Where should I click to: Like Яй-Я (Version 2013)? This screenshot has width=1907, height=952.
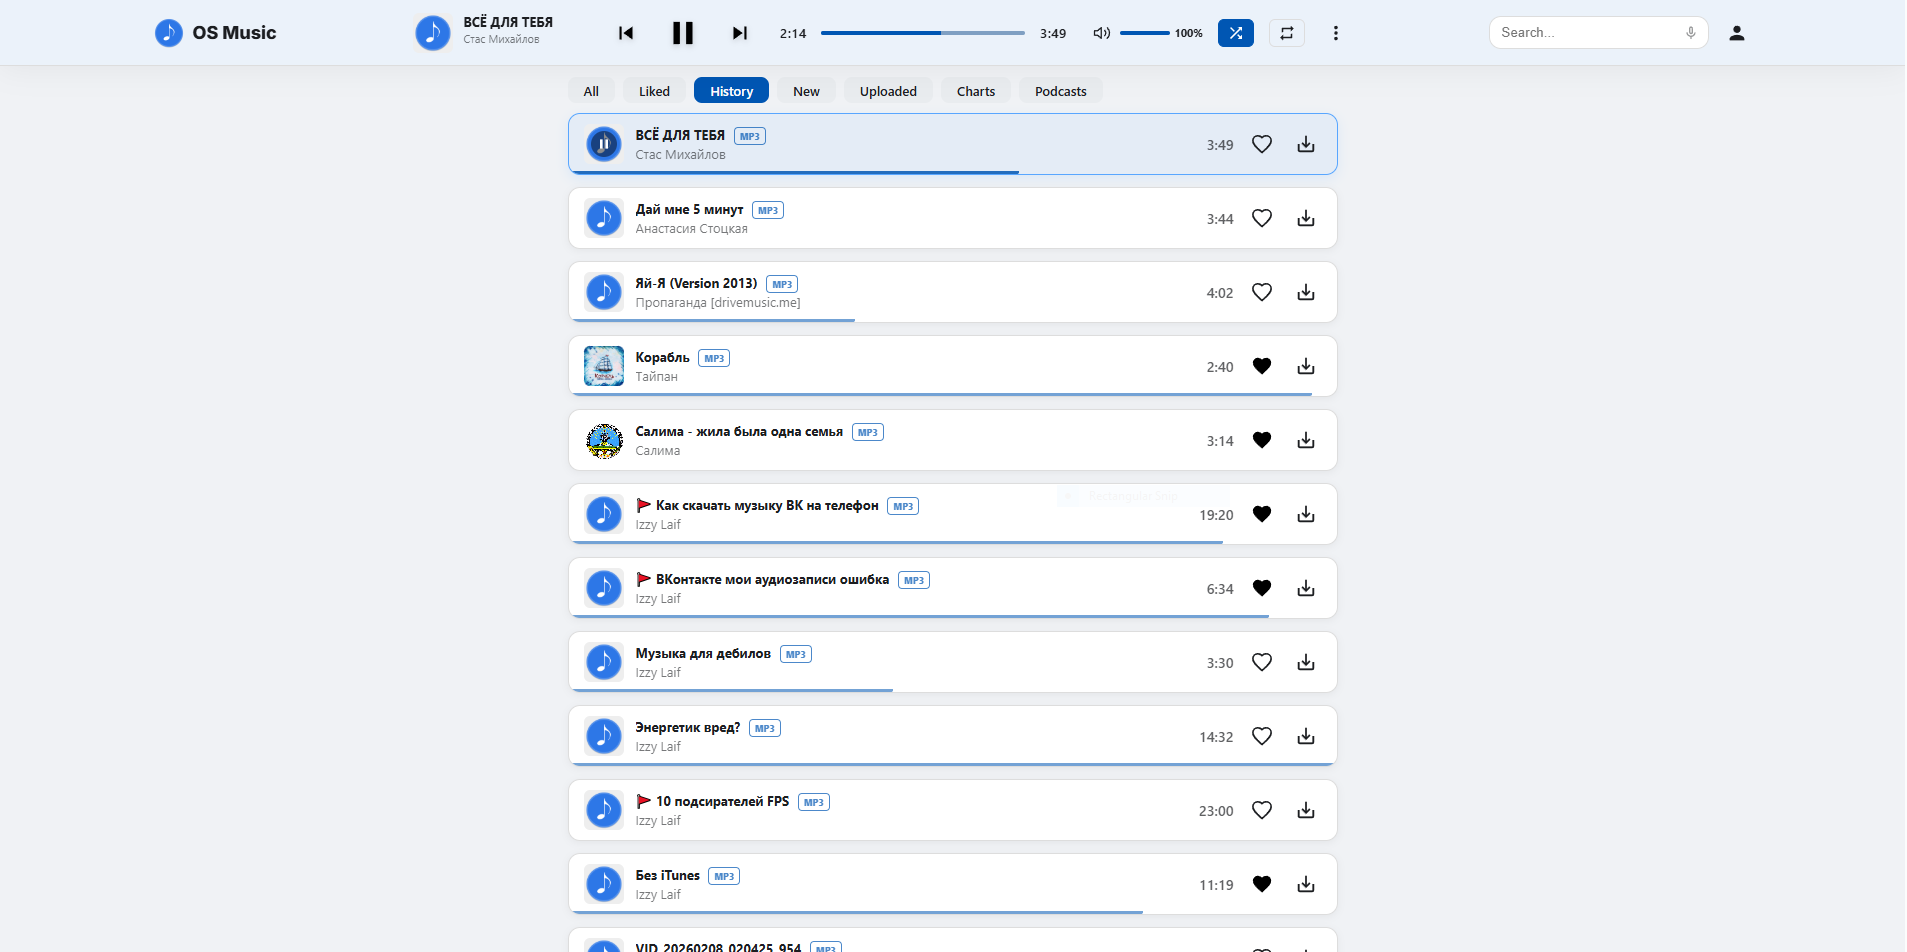[1262, 292]
